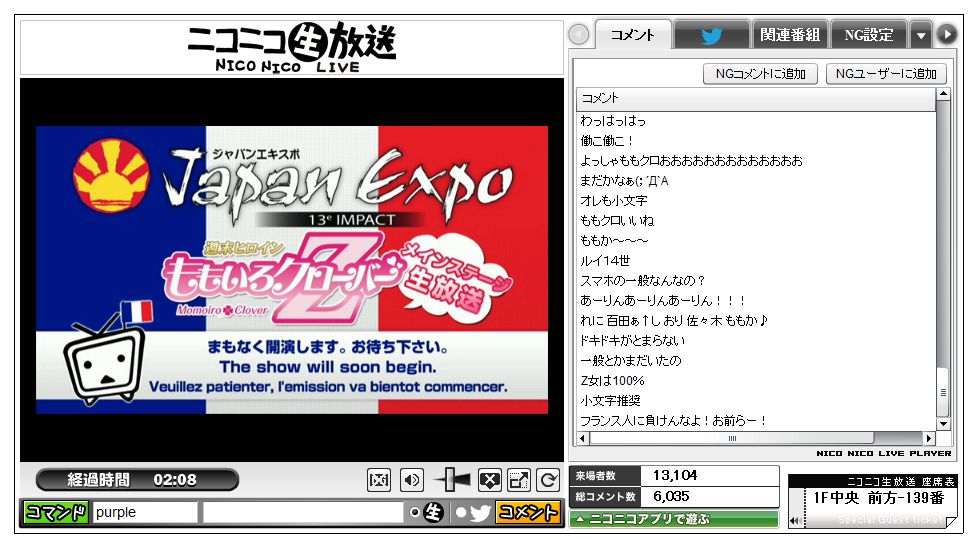Screen dimensions: 980x539
Task: Open the player in a pop-out window
Action: pos(519,480)
